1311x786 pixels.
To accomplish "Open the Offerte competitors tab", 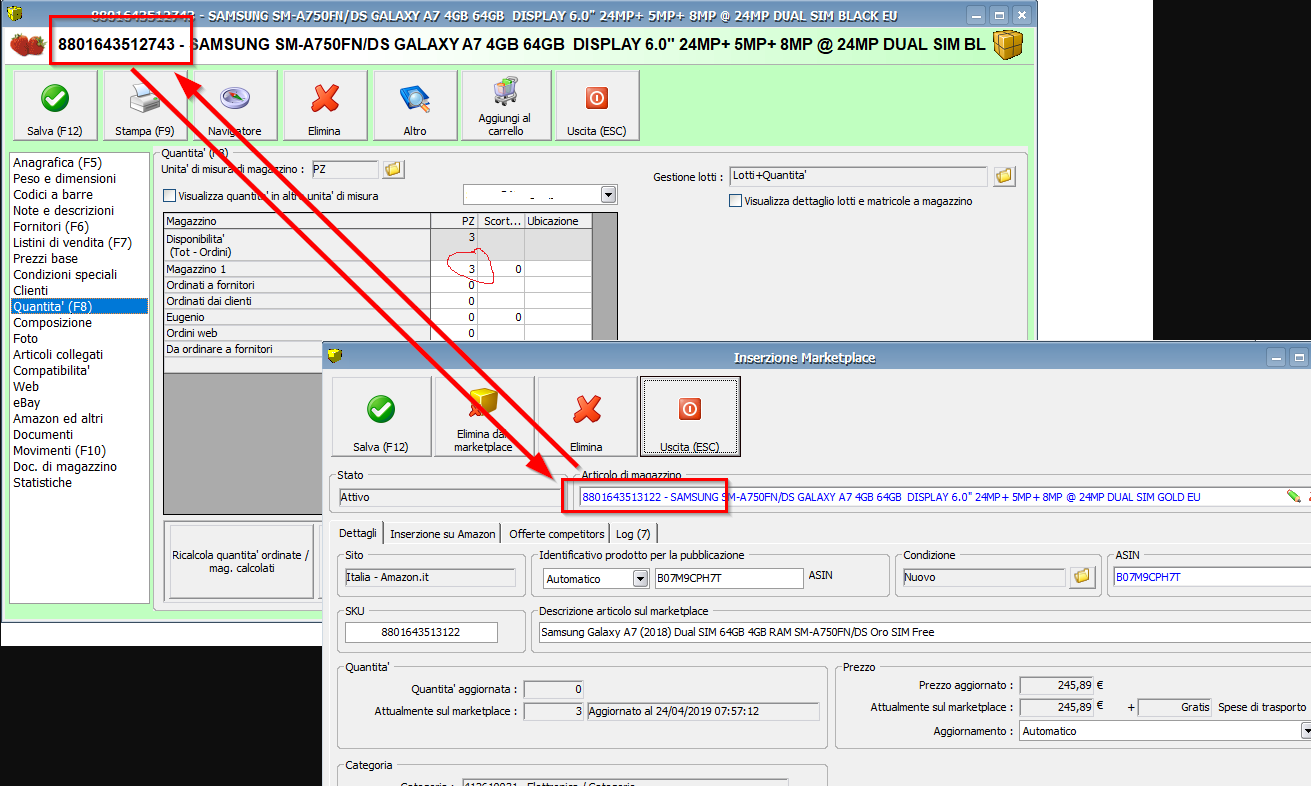I will (x=556, y=534).
